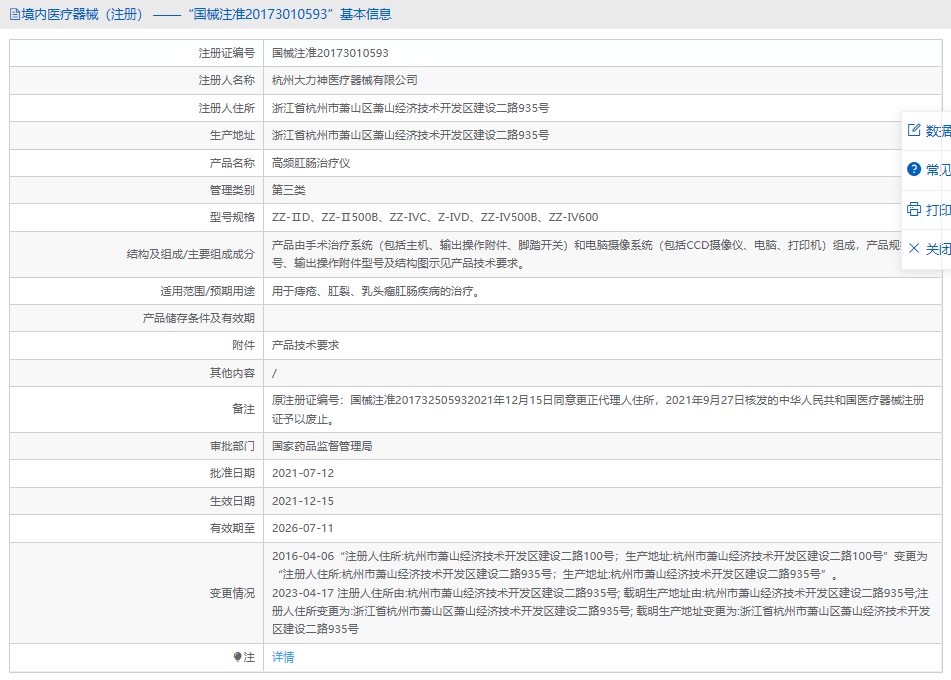Click the 关闭 close text in floating menu
This screenshot has width=951, height=680.
938,249
